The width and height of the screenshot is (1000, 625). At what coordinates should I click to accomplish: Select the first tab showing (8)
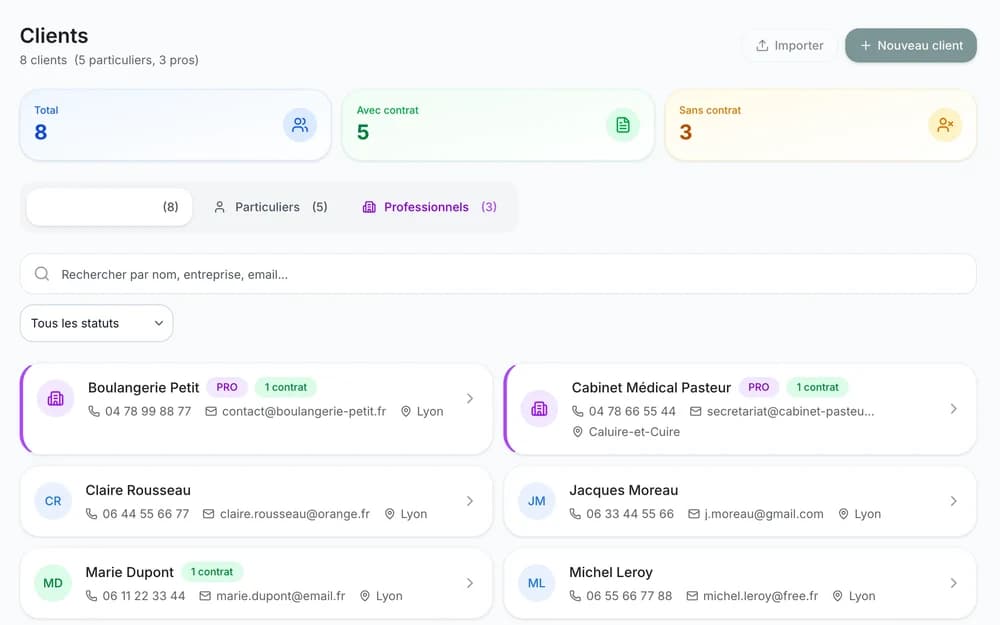[109, 207]
